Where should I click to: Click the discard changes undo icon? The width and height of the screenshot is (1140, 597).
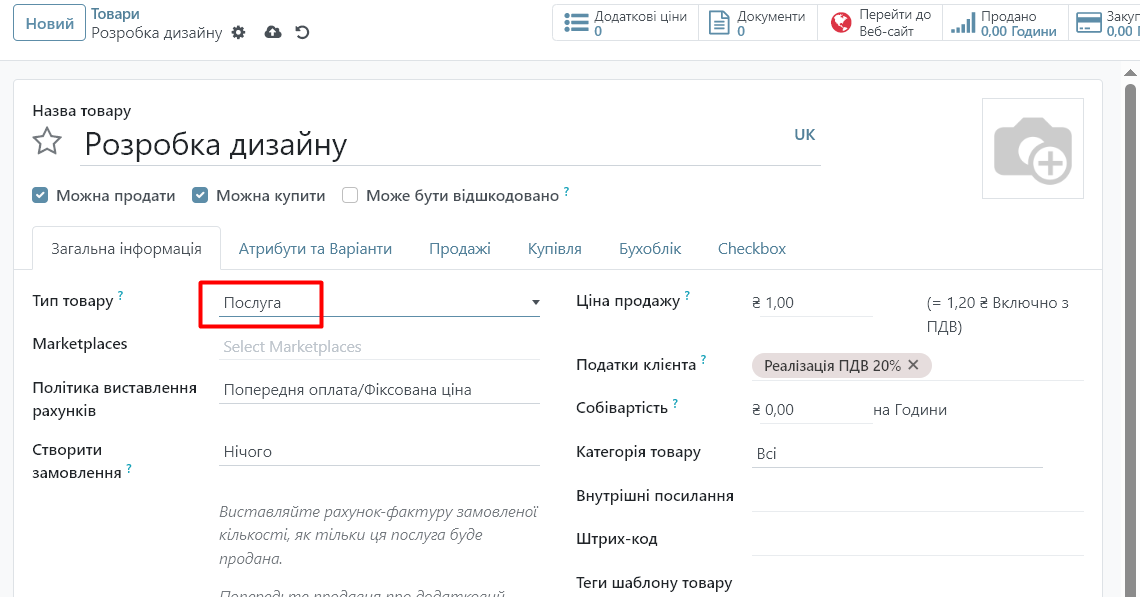click(x=302, y=33)
